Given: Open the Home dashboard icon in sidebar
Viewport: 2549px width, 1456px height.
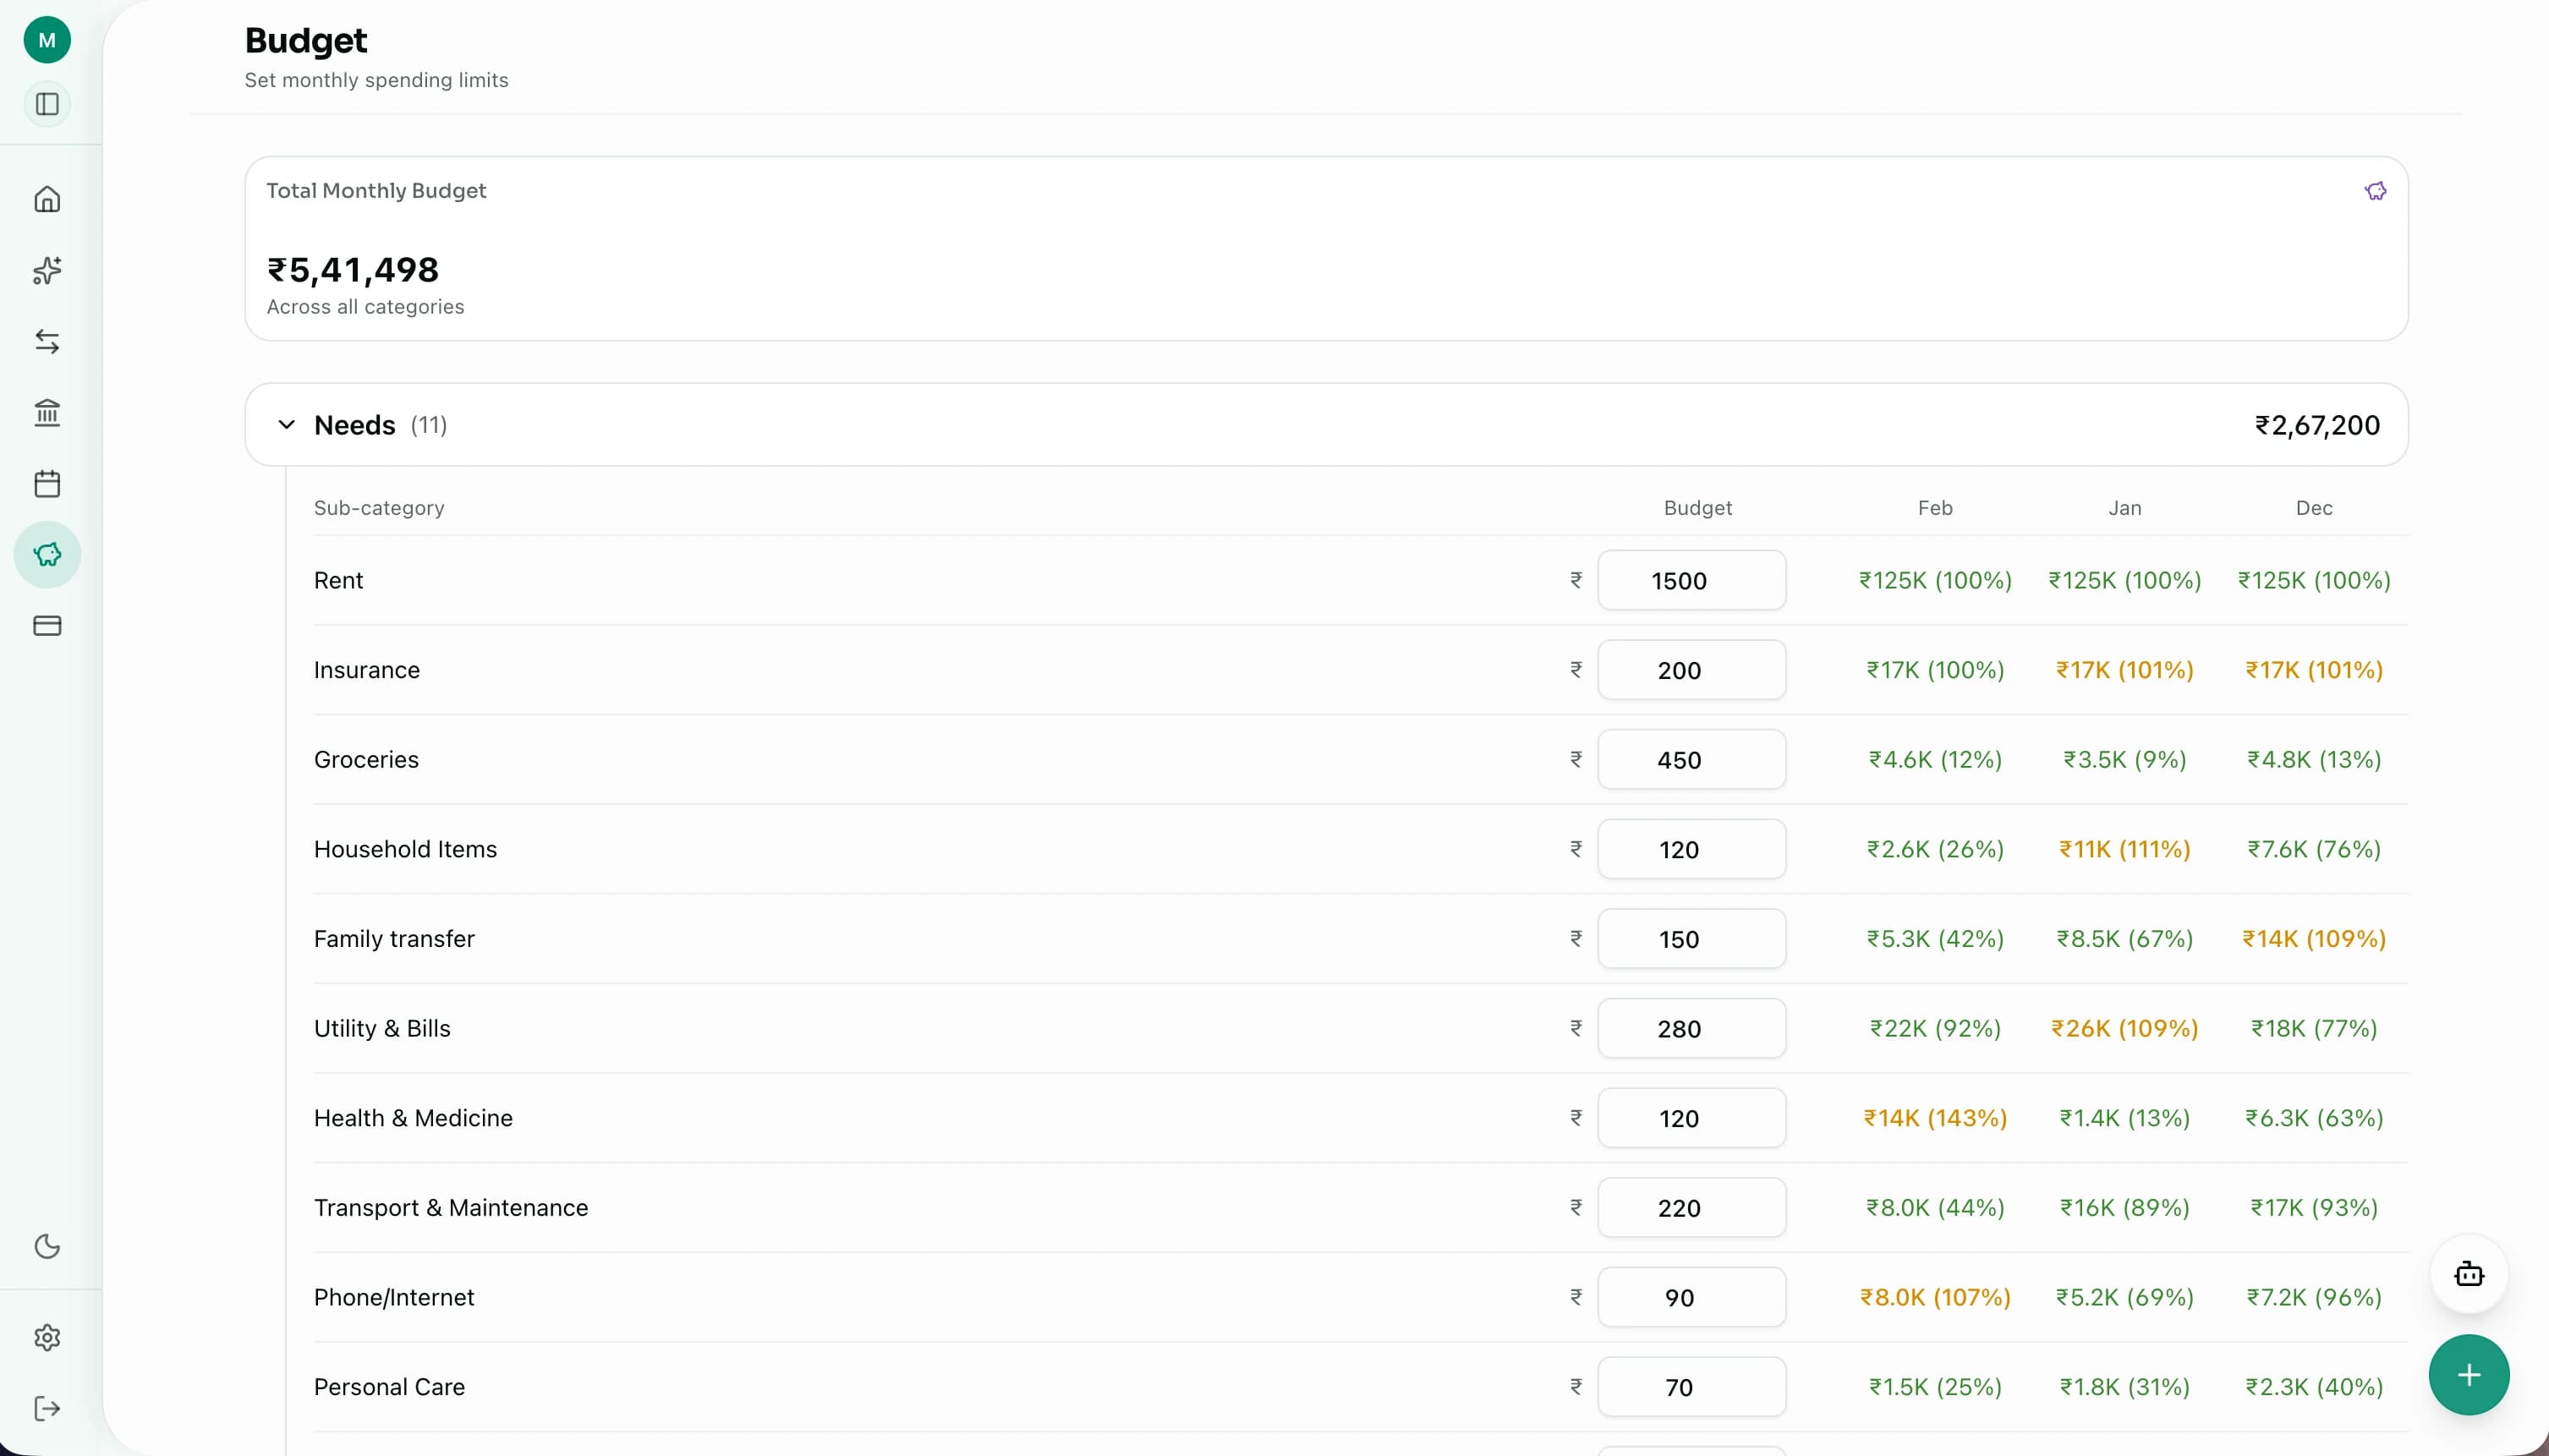Looking at the screenshot, I should tap(47, 199).
